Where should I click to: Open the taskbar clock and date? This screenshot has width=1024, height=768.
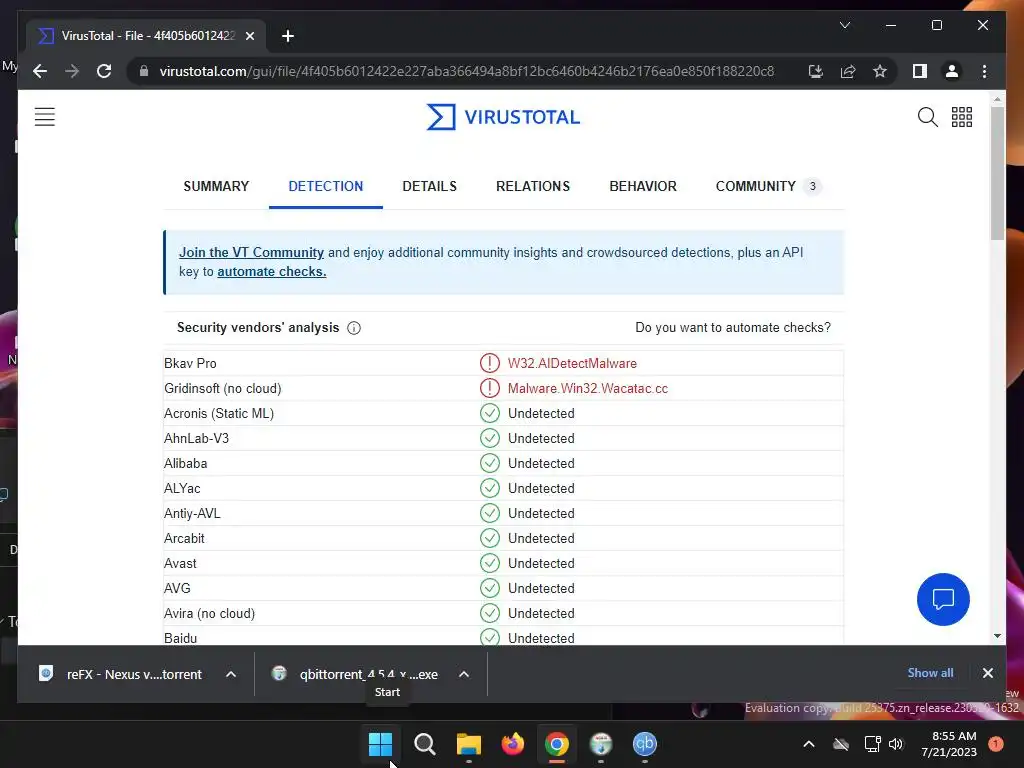(949, 744)
